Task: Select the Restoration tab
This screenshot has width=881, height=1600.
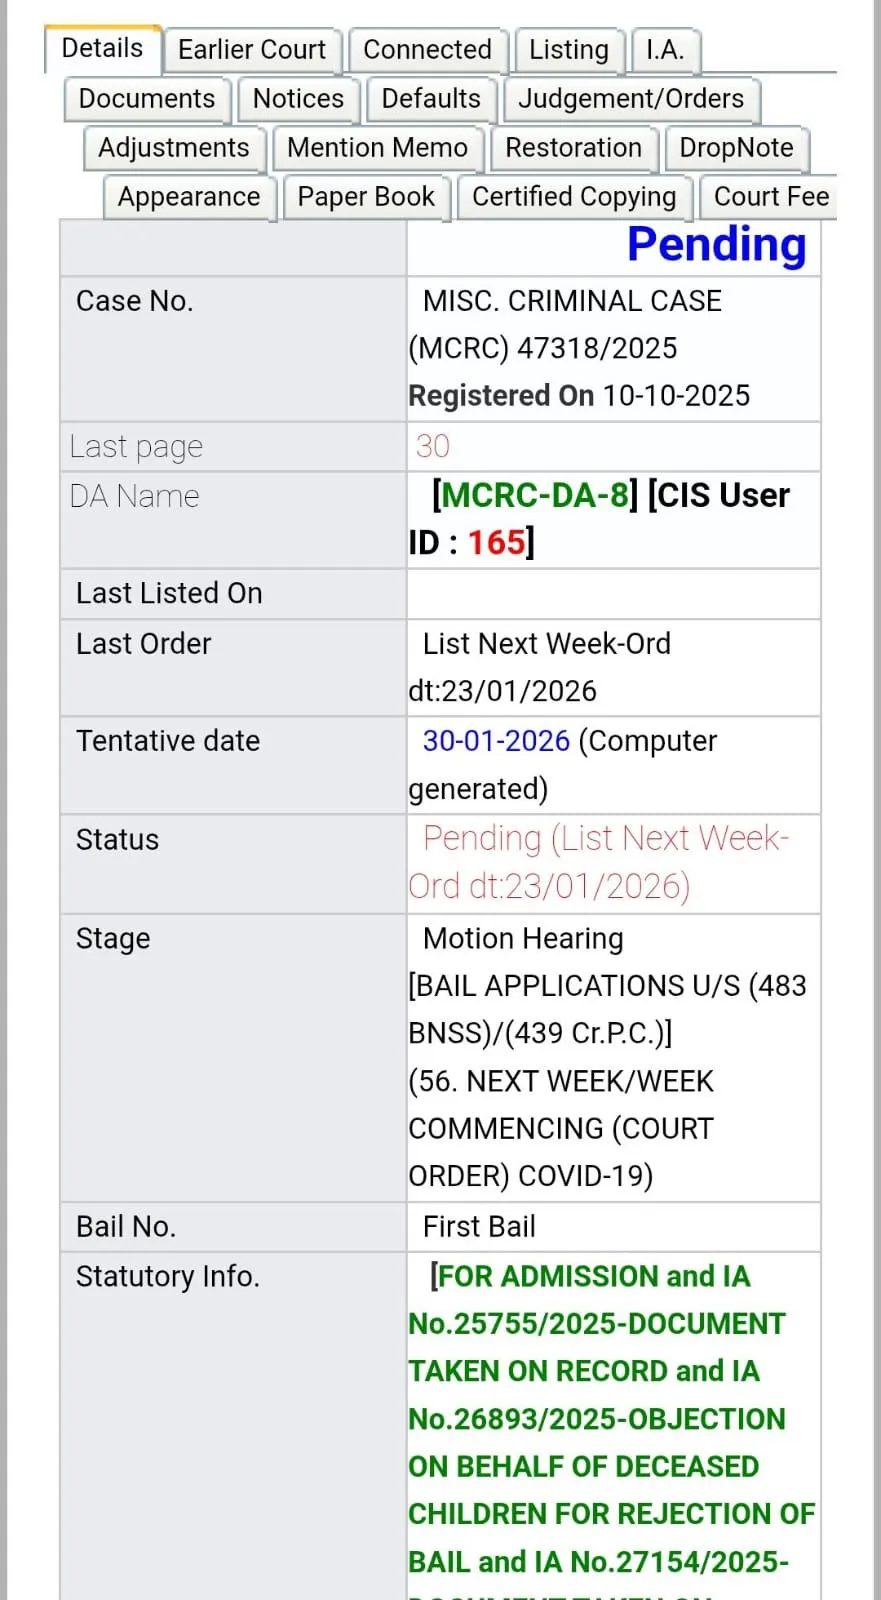Action: coord(573,148)
